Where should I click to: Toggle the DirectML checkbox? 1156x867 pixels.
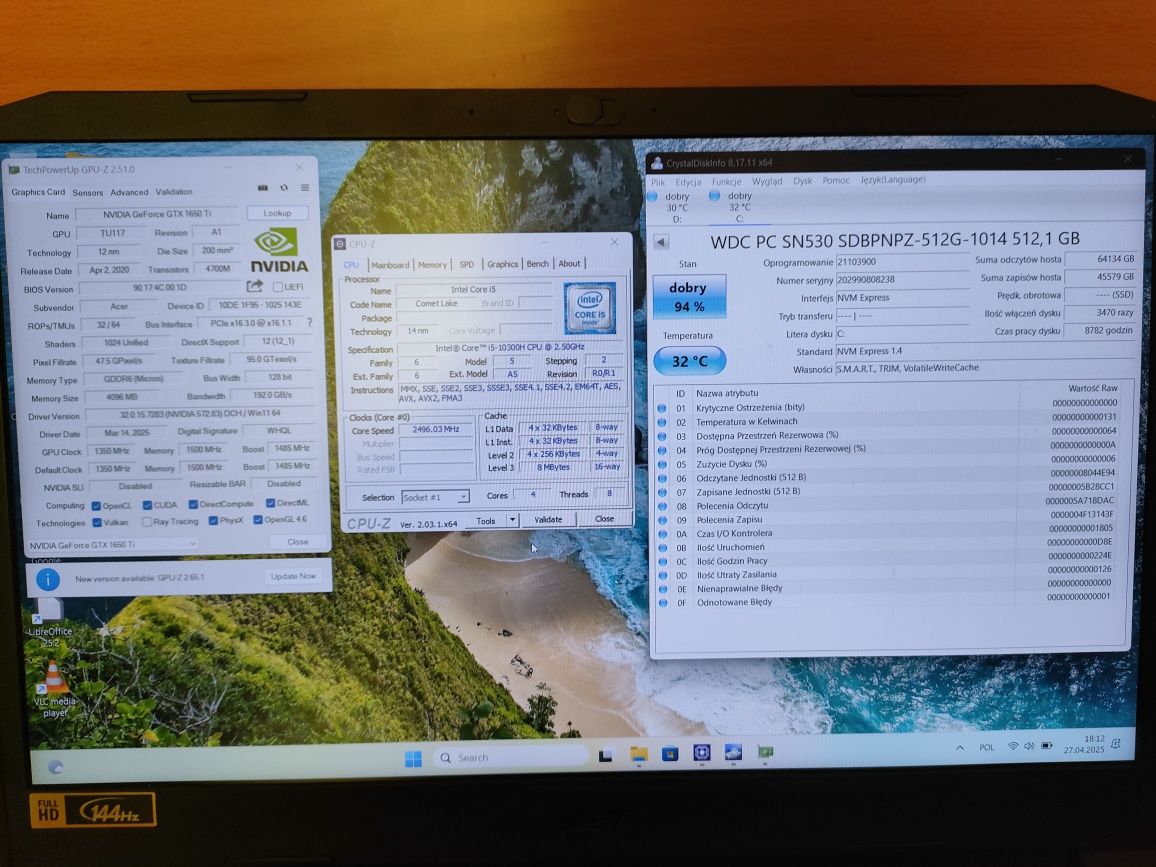click(x=271, y=503)
